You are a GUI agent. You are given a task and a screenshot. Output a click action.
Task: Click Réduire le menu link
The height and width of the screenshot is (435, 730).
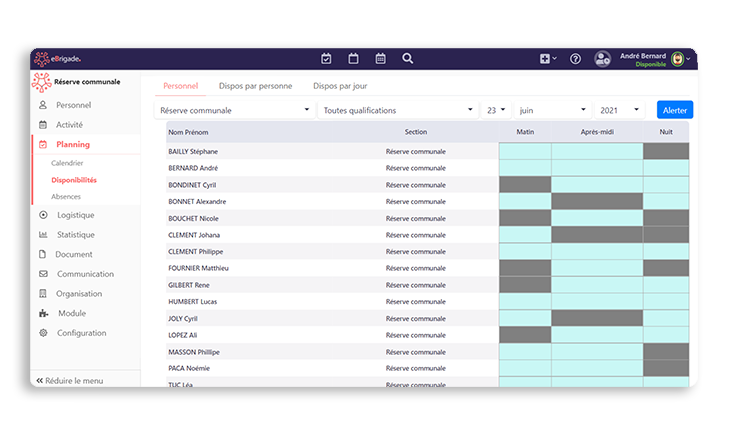tap(70, 381)
